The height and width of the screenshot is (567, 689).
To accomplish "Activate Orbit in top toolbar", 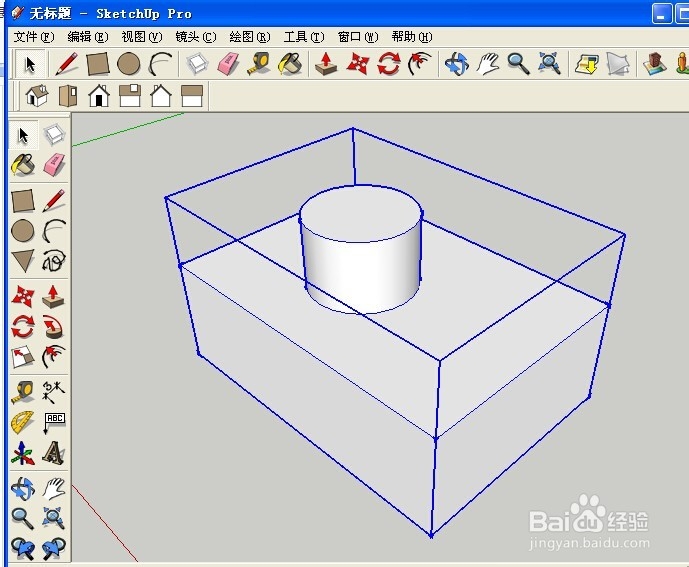I will click(457, 64).
